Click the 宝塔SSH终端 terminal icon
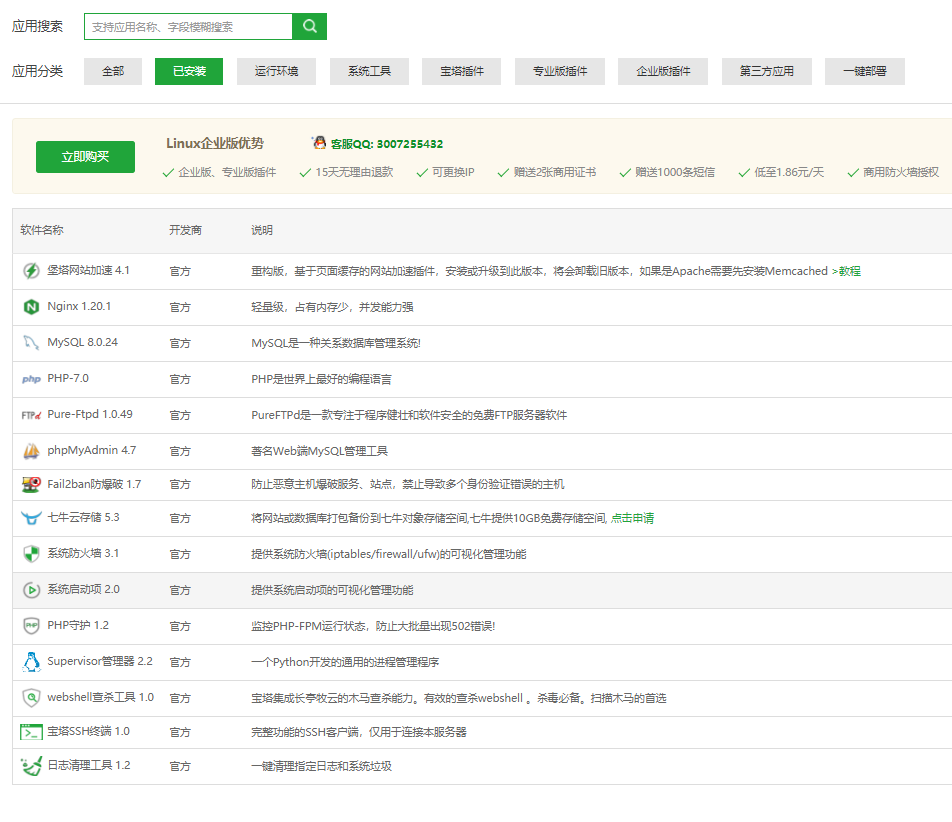The image size is (952, 822). (32, 732)
